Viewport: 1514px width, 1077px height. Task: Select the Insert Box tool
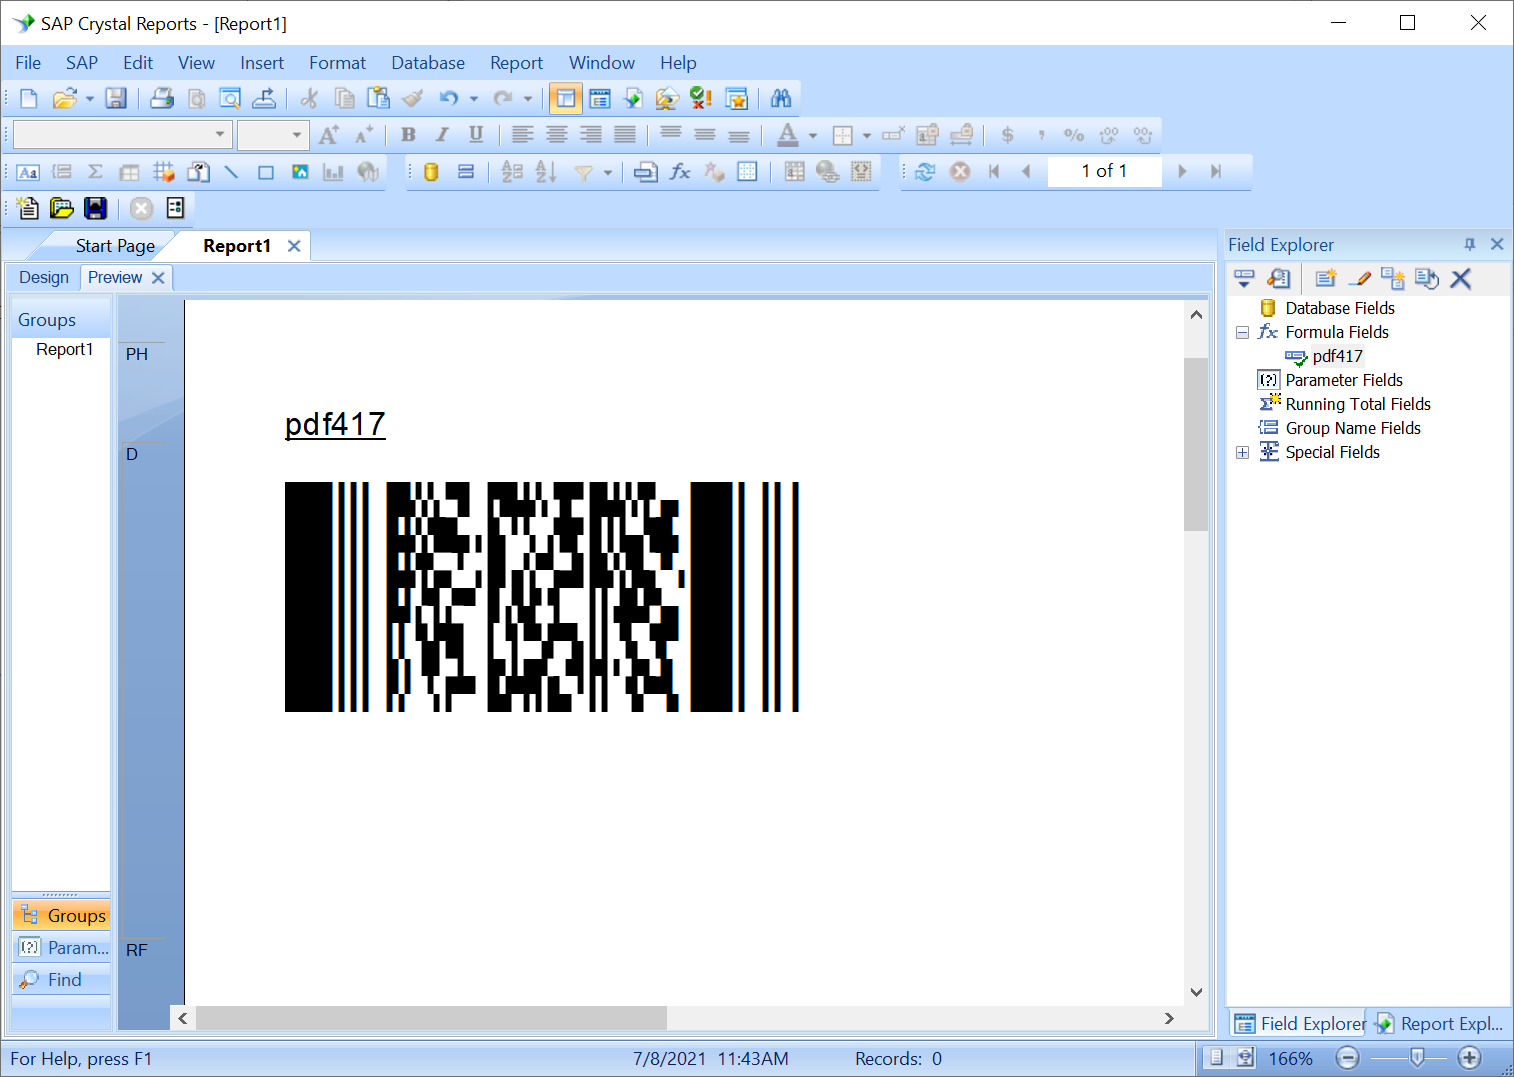pos(266,172)
